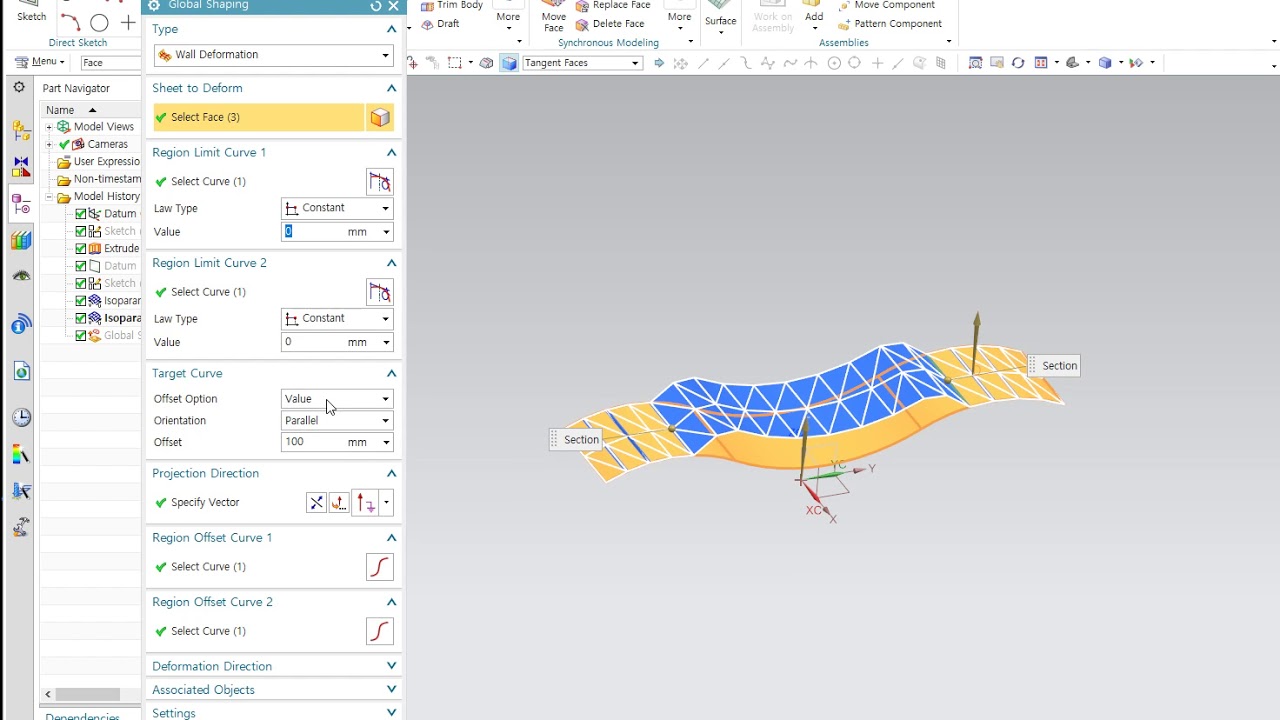1280x720 pixels.
Task: Toggle the checkbox of the Global Shaping feature
Action: pyautogui.click(x=82, y=336)
